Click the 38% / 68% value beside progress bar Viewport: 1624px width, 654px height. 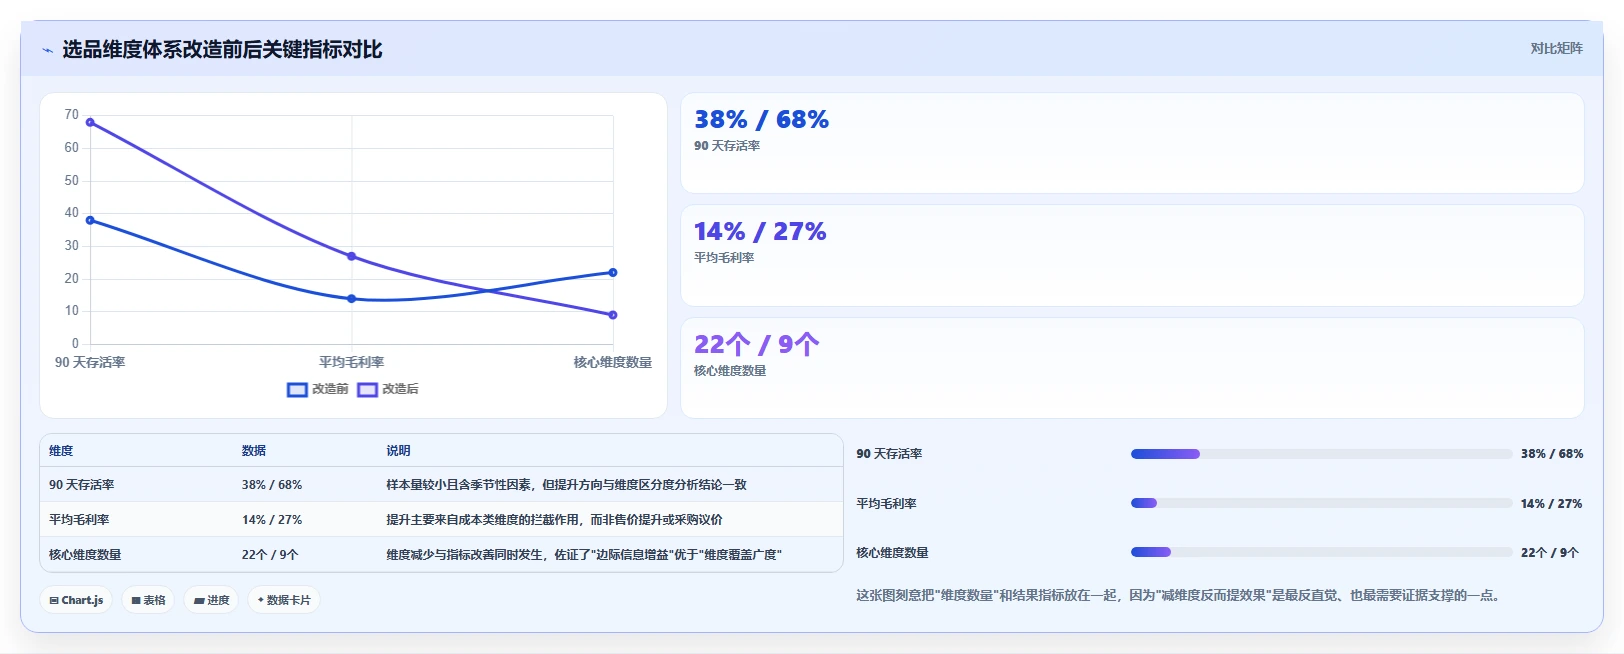1552,454
